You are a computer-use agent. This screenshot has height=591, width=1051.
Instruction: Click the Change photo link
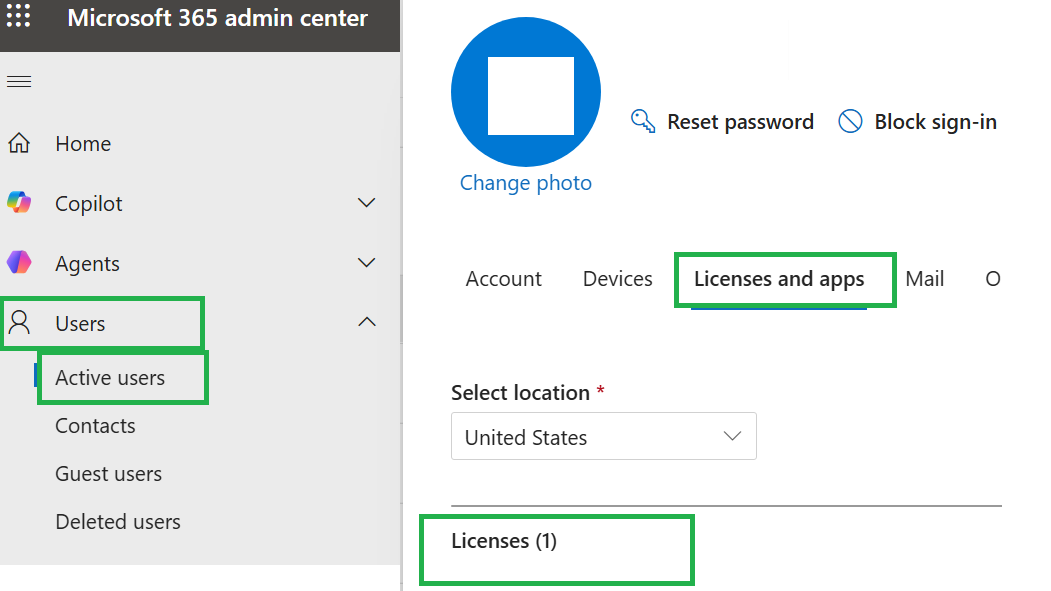pyautogui.click(x=526, y=183)
